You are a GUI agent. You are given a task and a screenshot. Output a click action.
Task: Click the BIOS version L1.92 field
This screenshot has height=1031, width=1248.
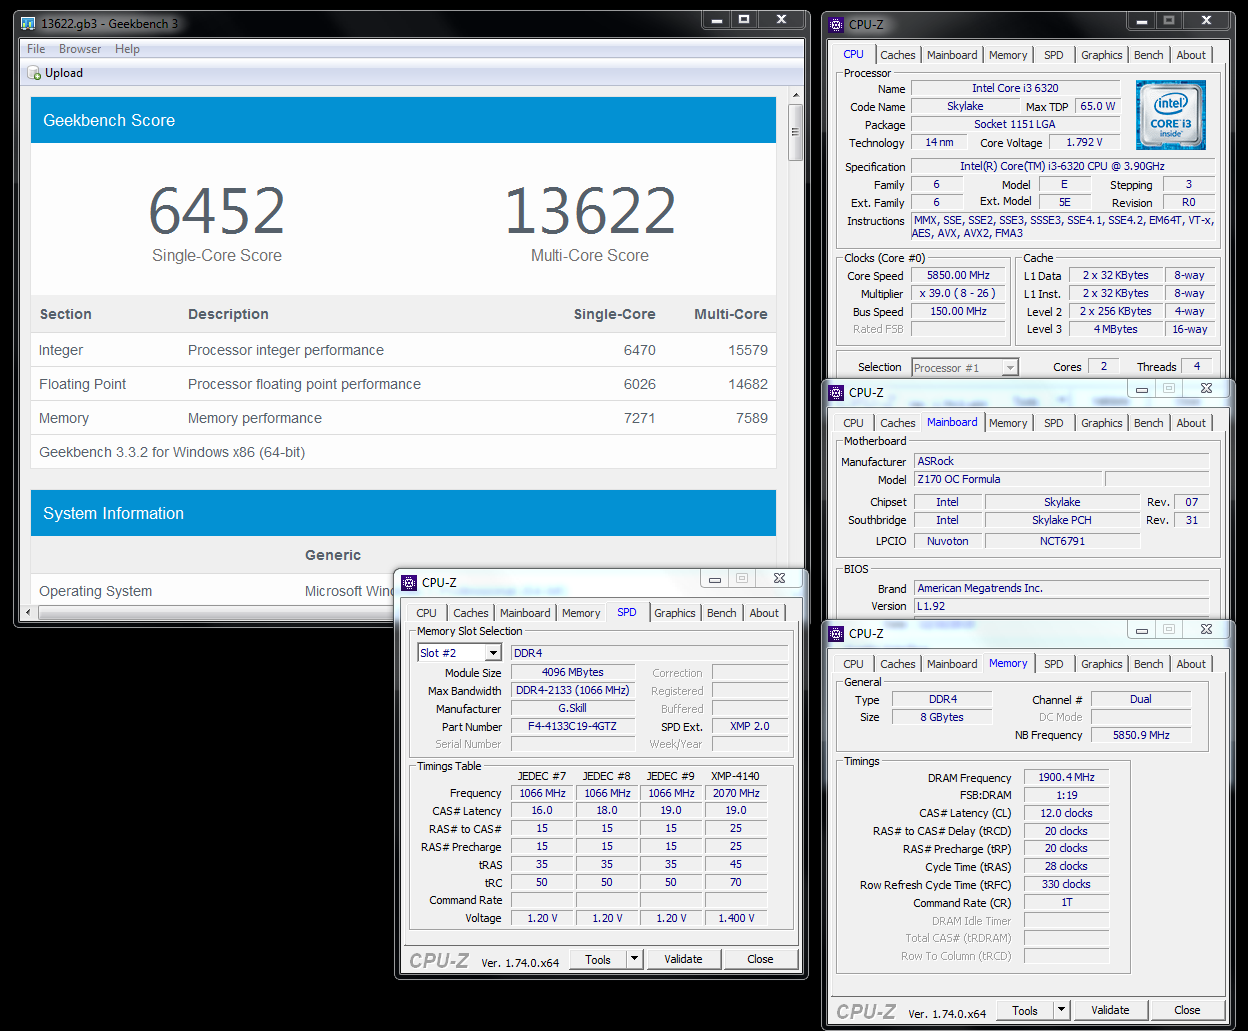1061,606
